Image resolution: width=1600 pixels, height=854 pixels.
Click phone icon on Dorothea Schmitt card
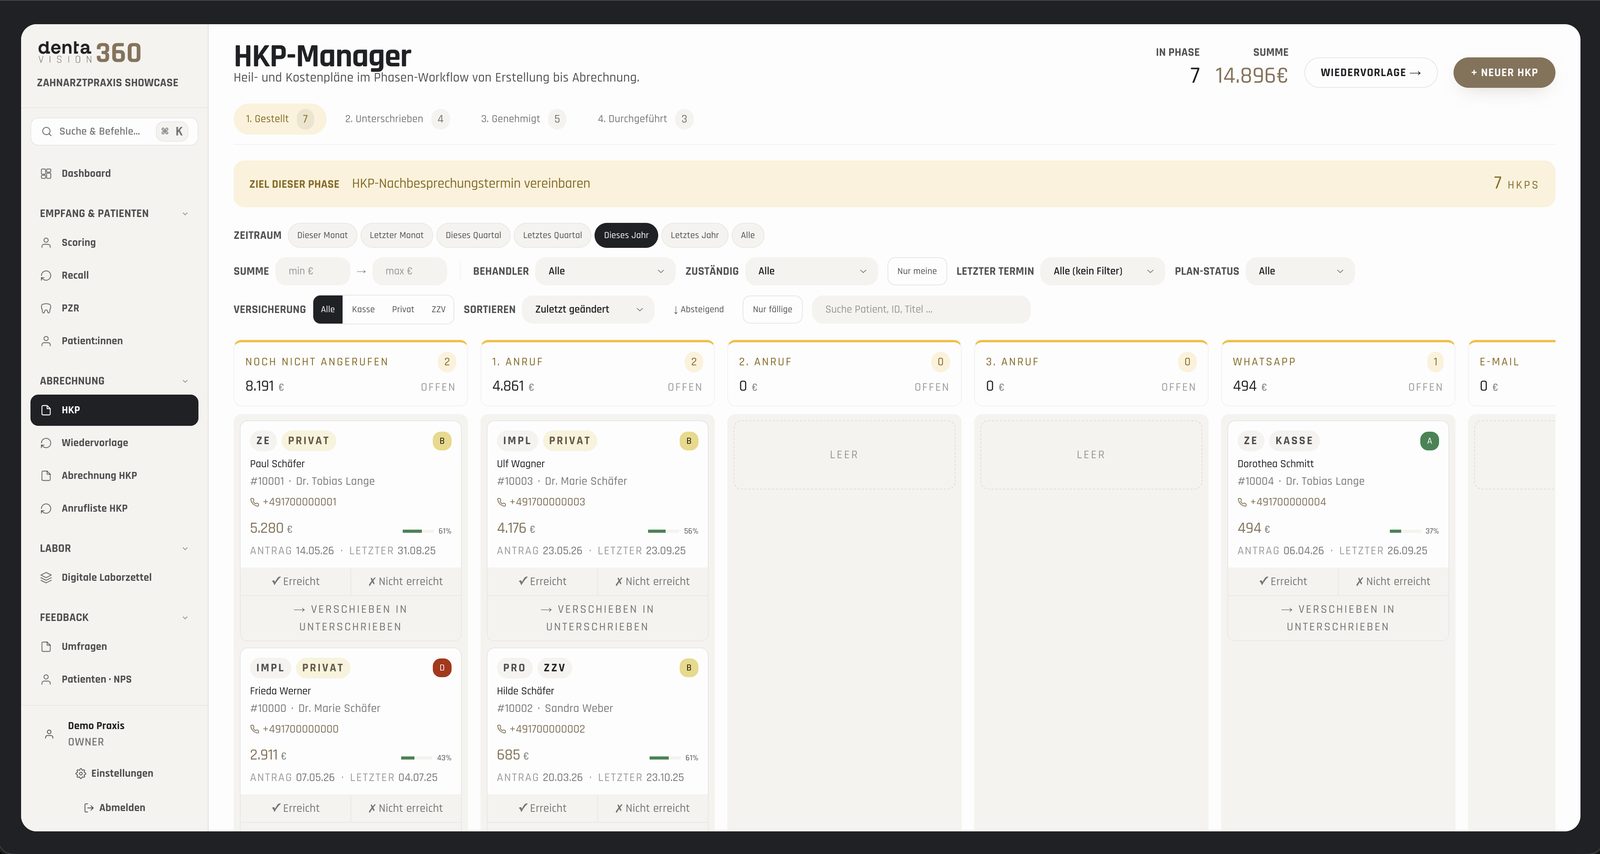(1242, 503)
